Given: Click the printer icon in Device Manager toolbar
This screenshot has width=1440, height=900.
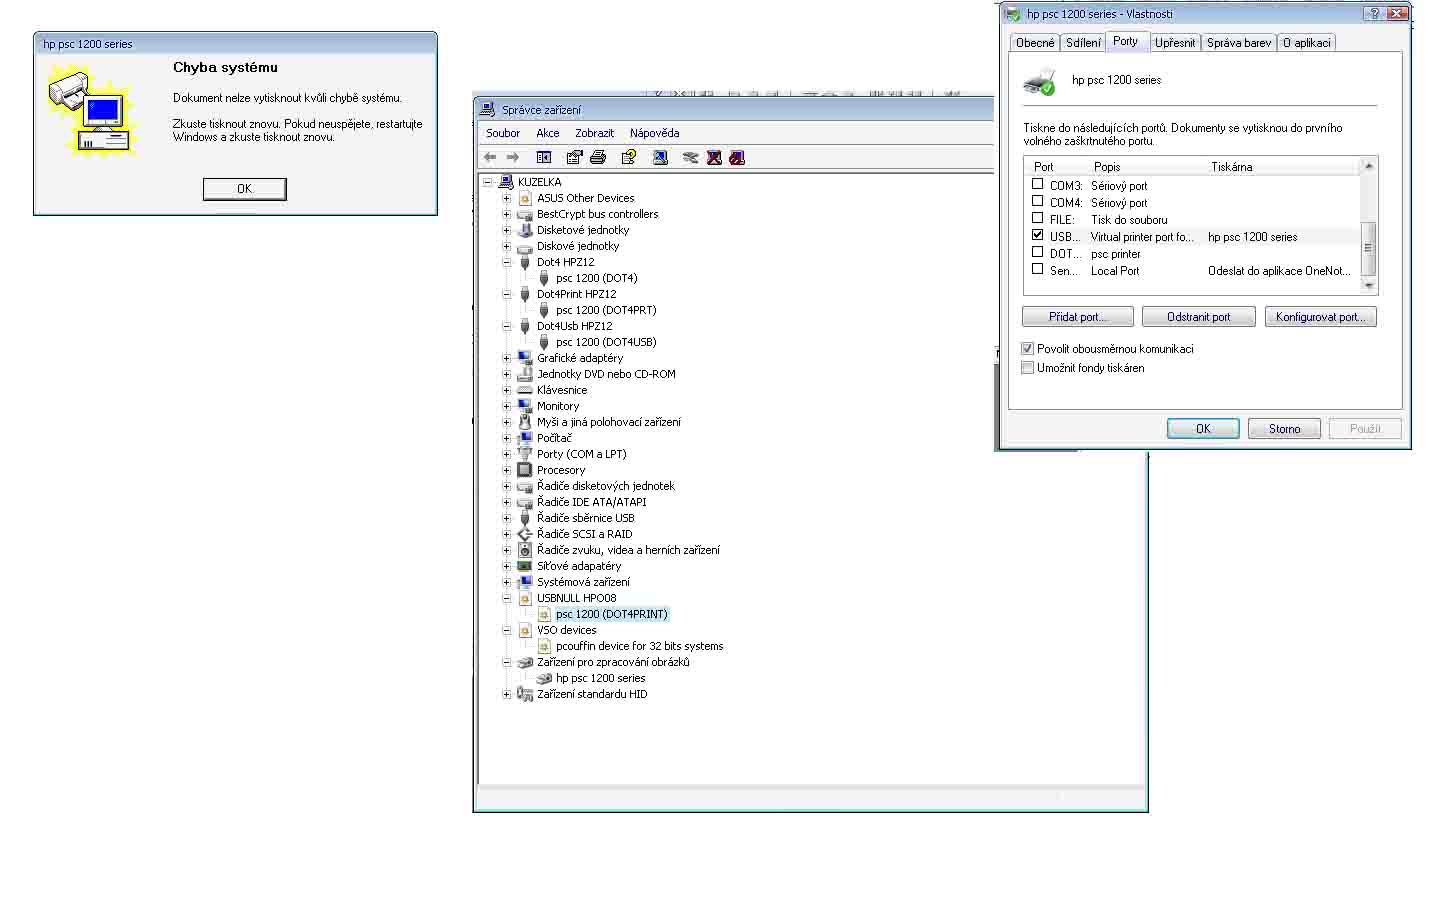Looking at the screenshot, I should coord(598,157).
